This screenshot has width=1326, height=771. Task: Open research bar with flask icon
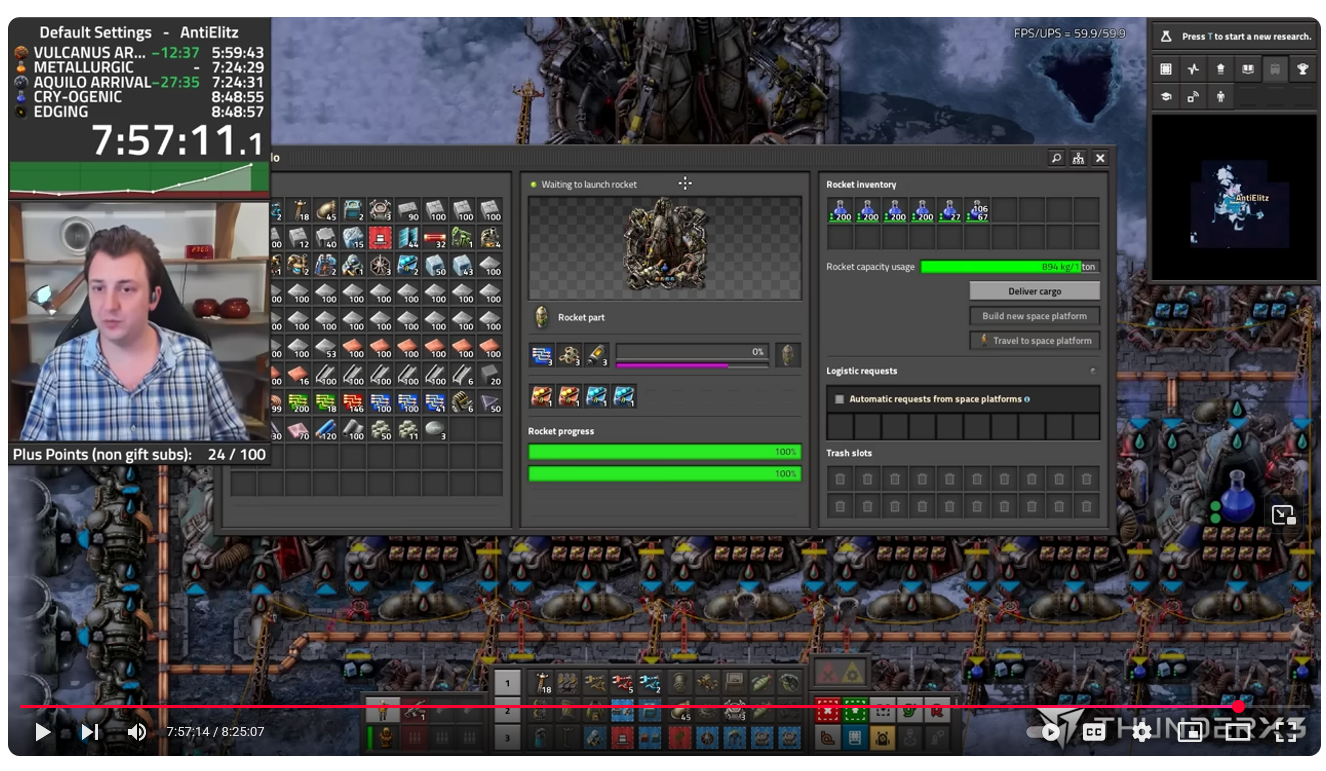pyautogui.click(x=1166, y=37)
